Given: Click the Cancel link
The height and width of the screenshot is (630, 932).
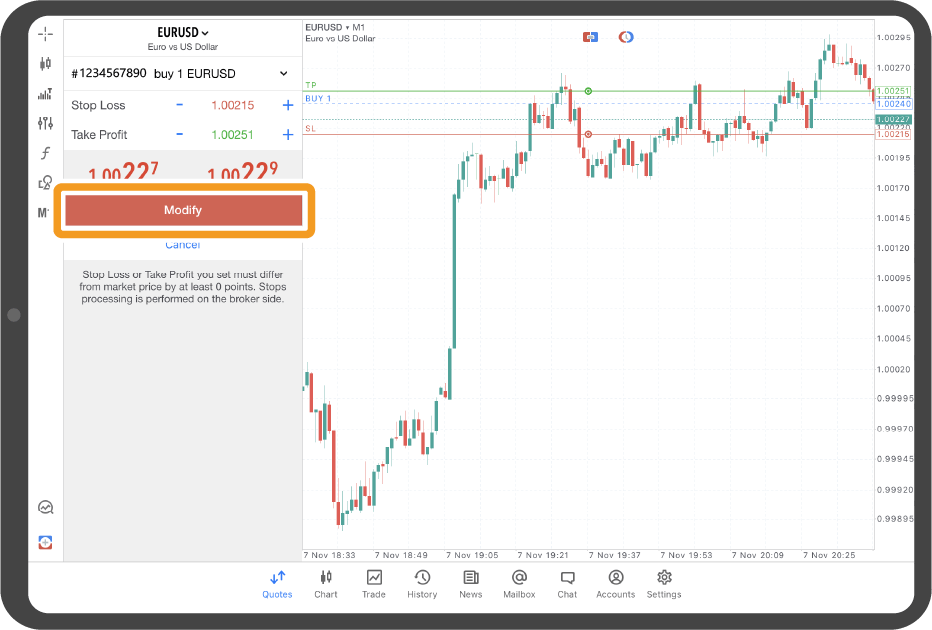Looking at the screenshot, I should click(182, 245).
